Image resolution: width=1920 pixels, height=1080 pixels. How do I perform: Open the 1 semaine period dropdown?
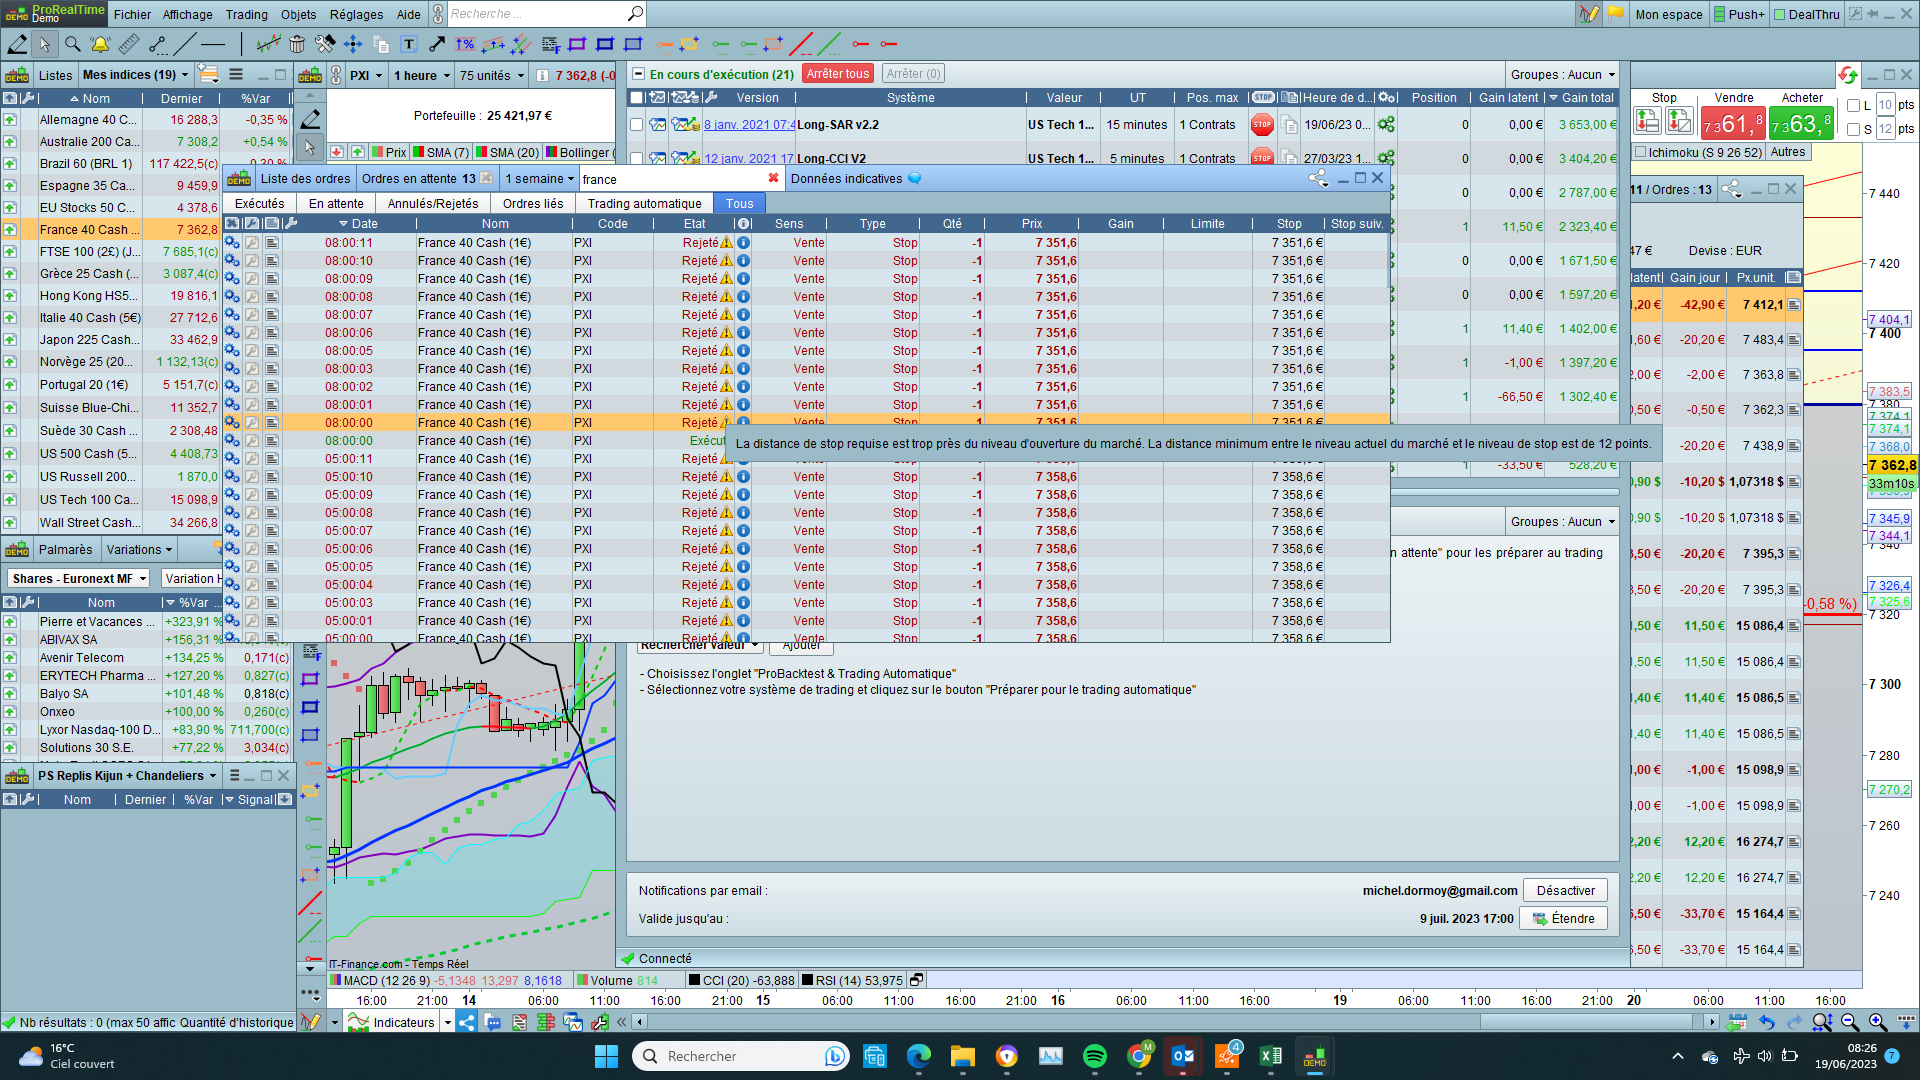pyautogui.click(x=540, y=179)
